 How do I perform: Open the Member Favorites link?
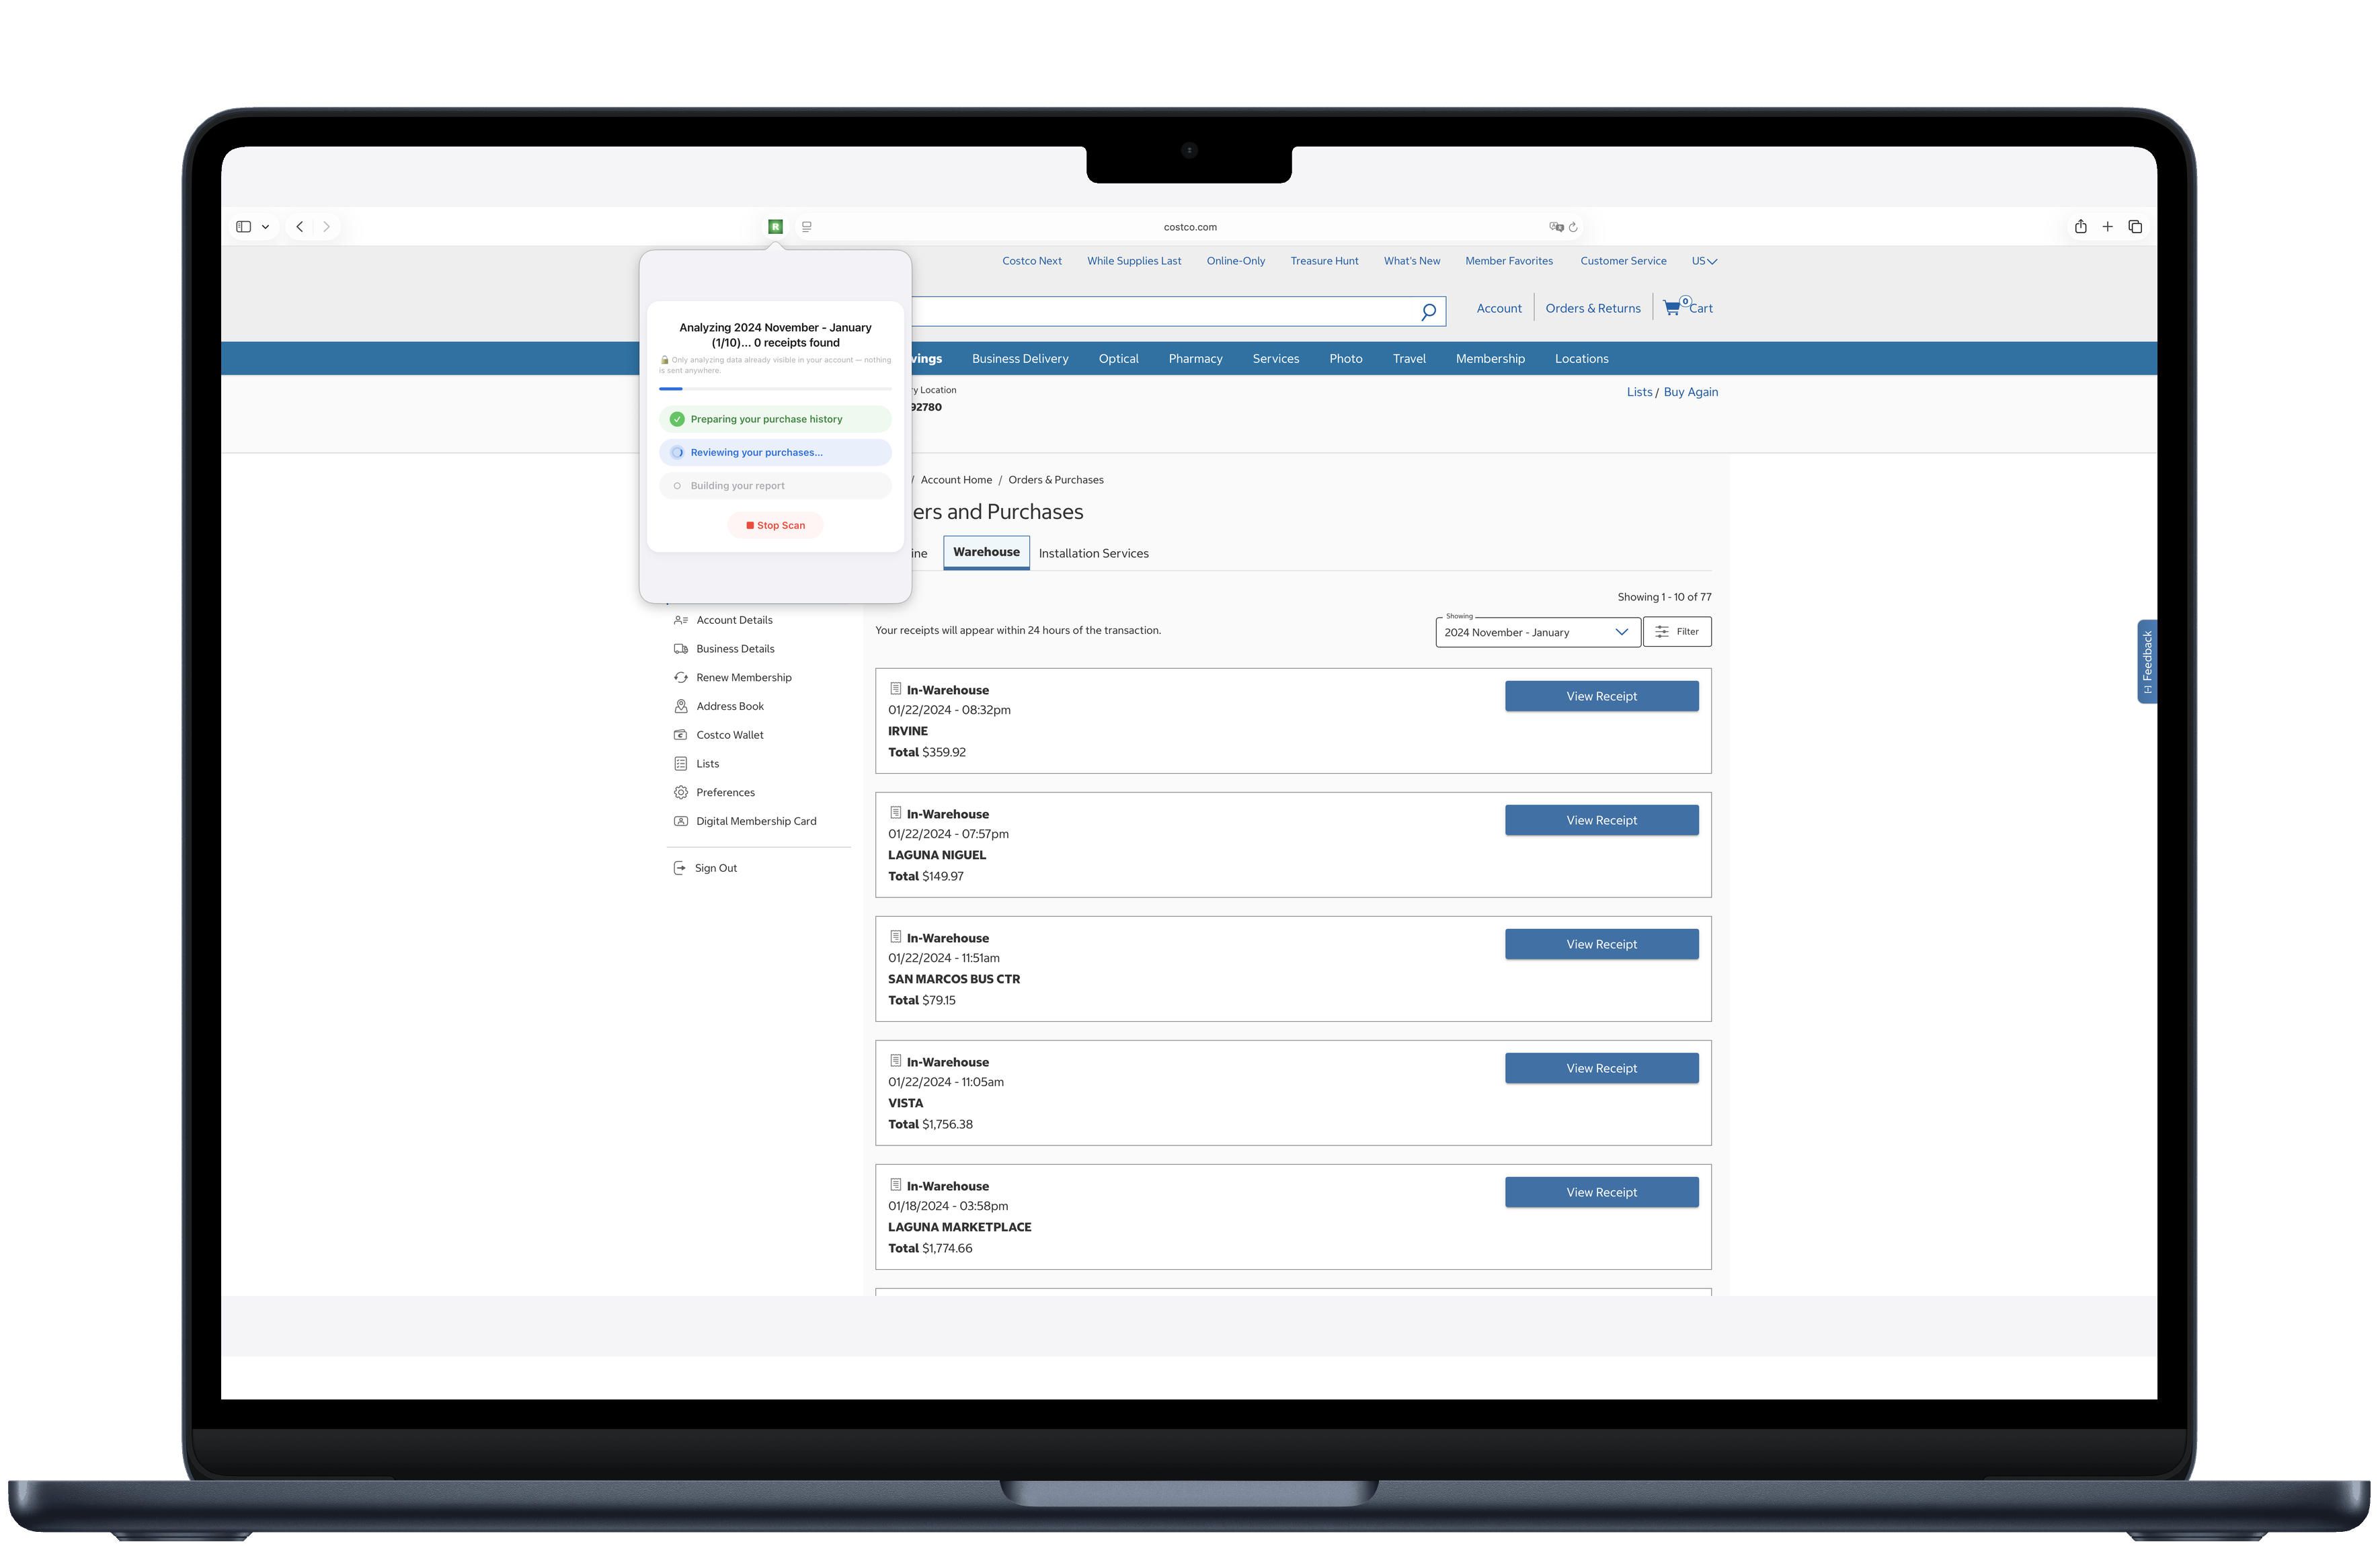[x=1509, y=261]
